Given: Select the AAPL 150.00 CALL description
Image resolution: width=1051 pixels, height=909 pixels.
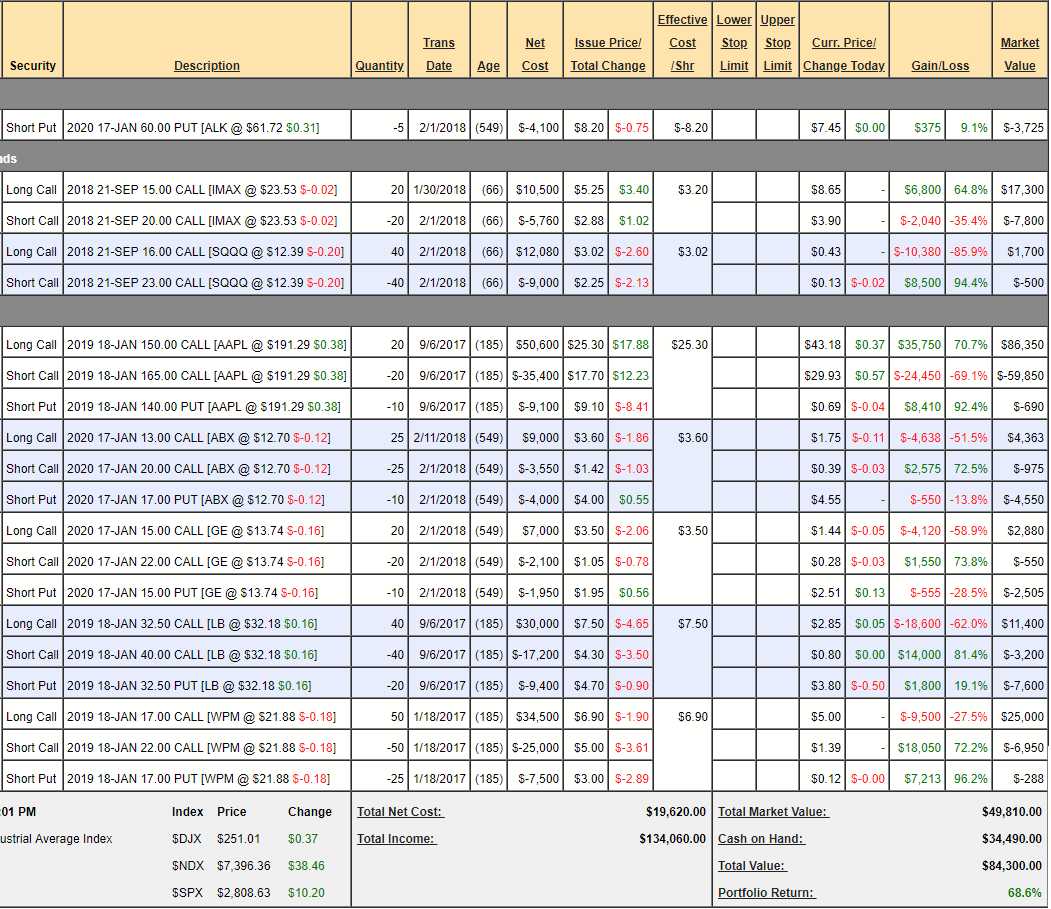Looking at the screenshot, I should [206, 345].
